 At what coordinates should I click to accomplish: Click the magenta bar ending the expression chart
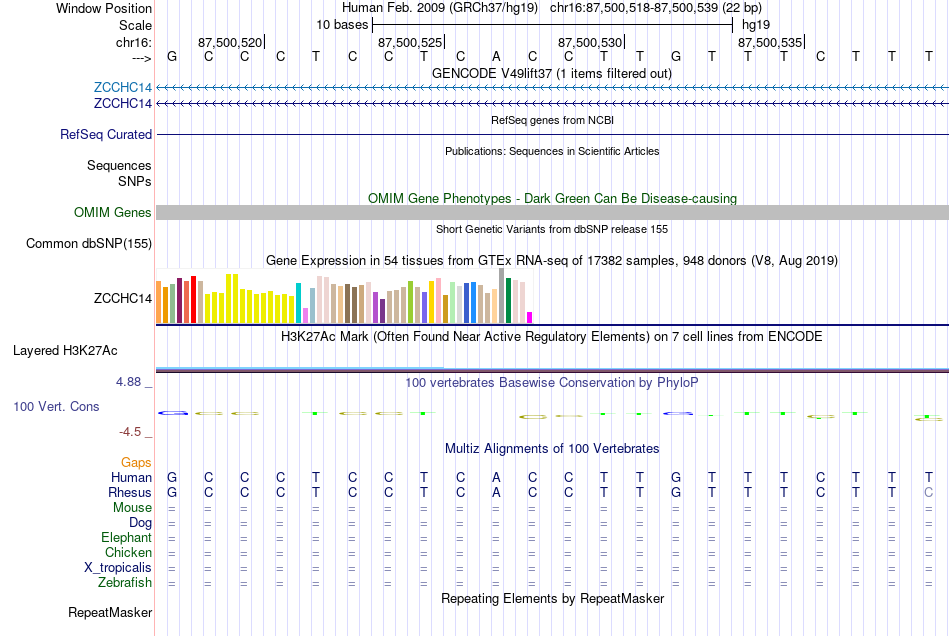pos(530,317)
